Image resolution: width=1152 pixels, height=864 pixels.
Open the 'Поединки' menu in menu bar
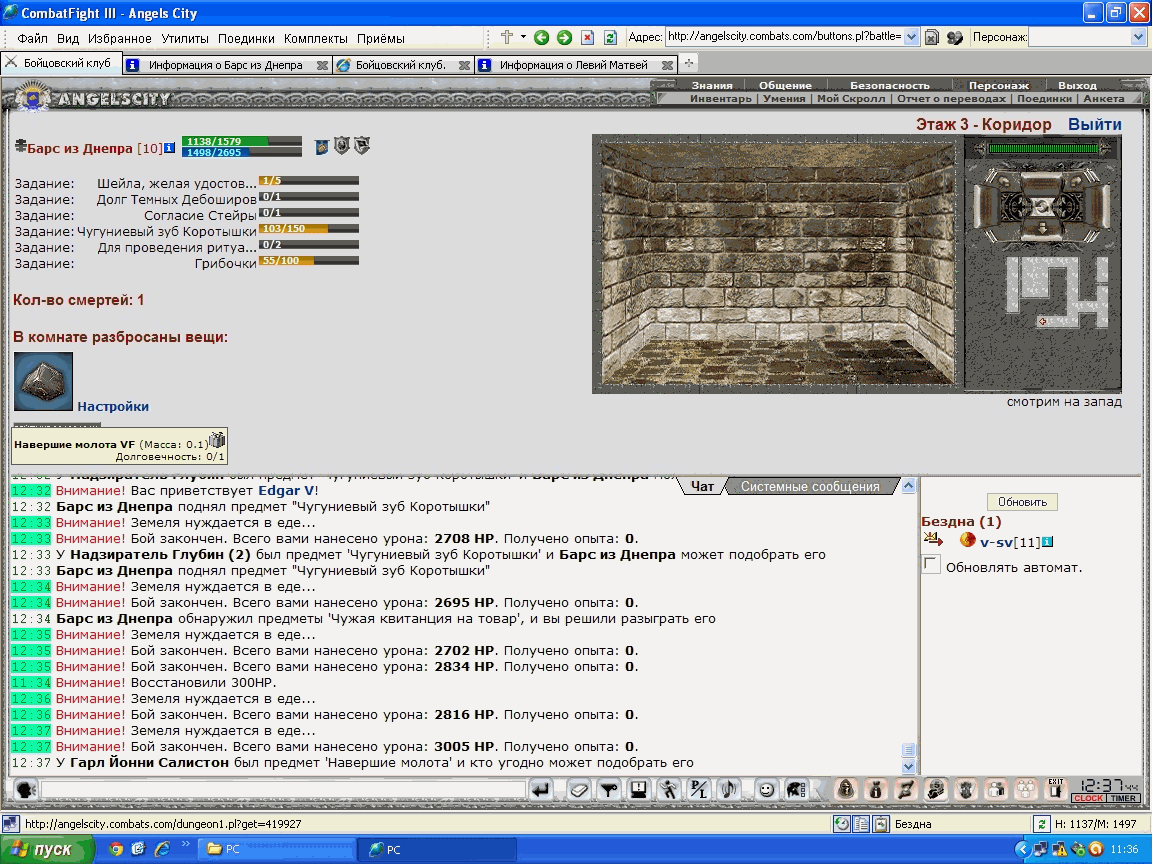pos(246,38)
